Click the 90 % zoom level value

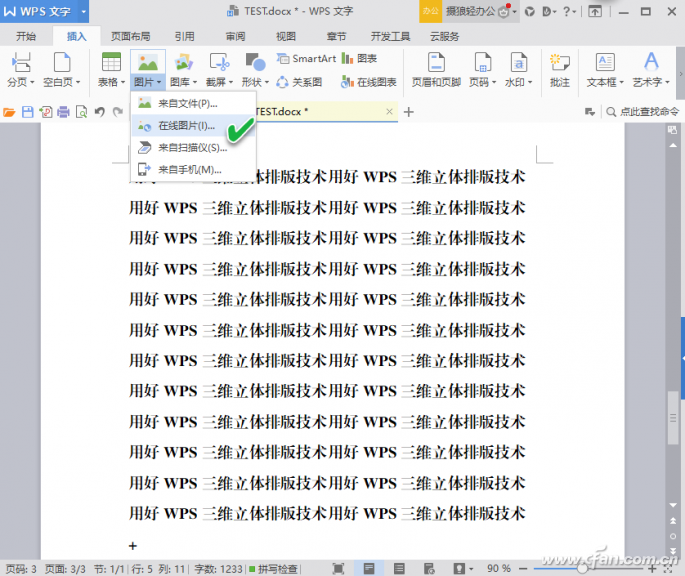point(499,569)
